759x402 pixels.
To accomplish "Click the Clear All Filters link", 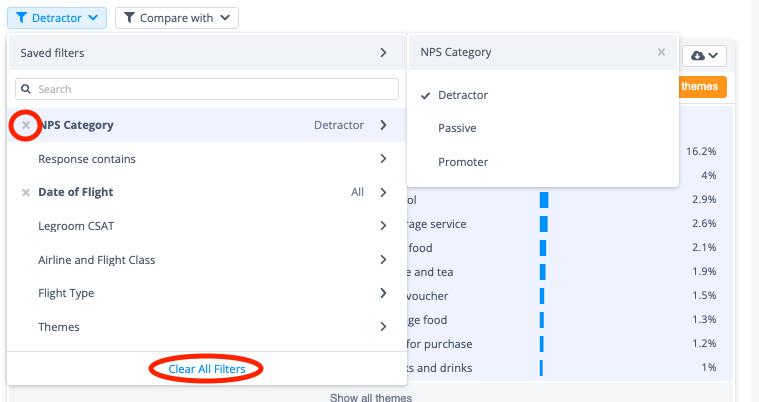I will tap(207, 369).
